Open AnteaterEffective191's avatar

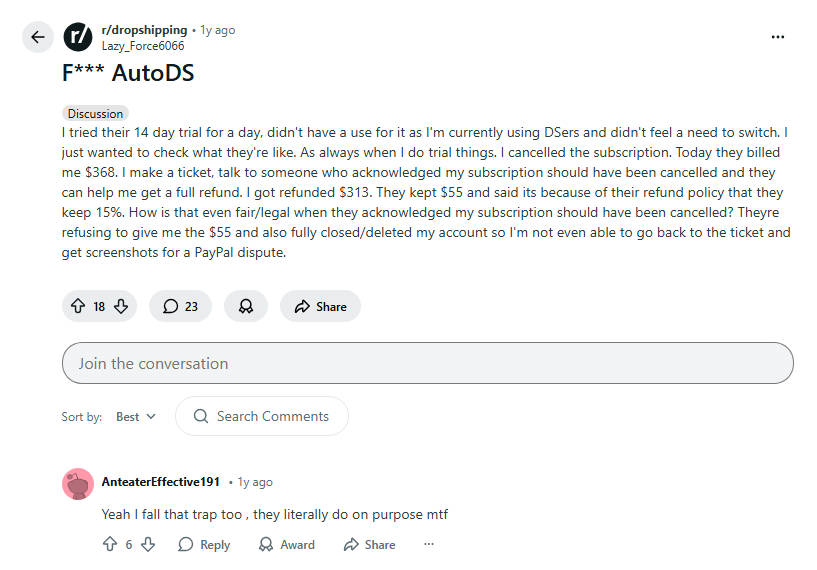click(78, 484)
